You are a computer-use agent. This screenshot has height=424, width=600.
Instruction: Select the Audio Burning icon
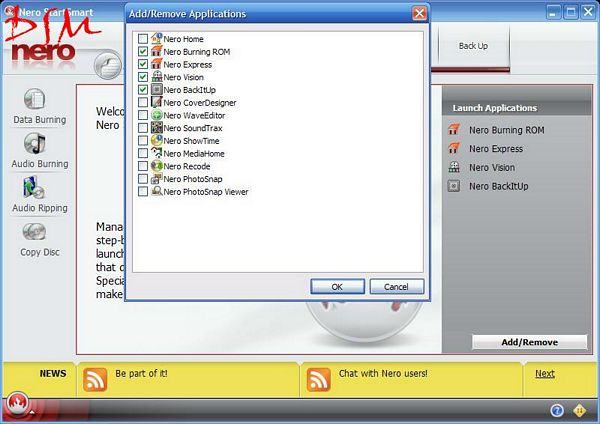pyautogui.click(x=36, y=145)
